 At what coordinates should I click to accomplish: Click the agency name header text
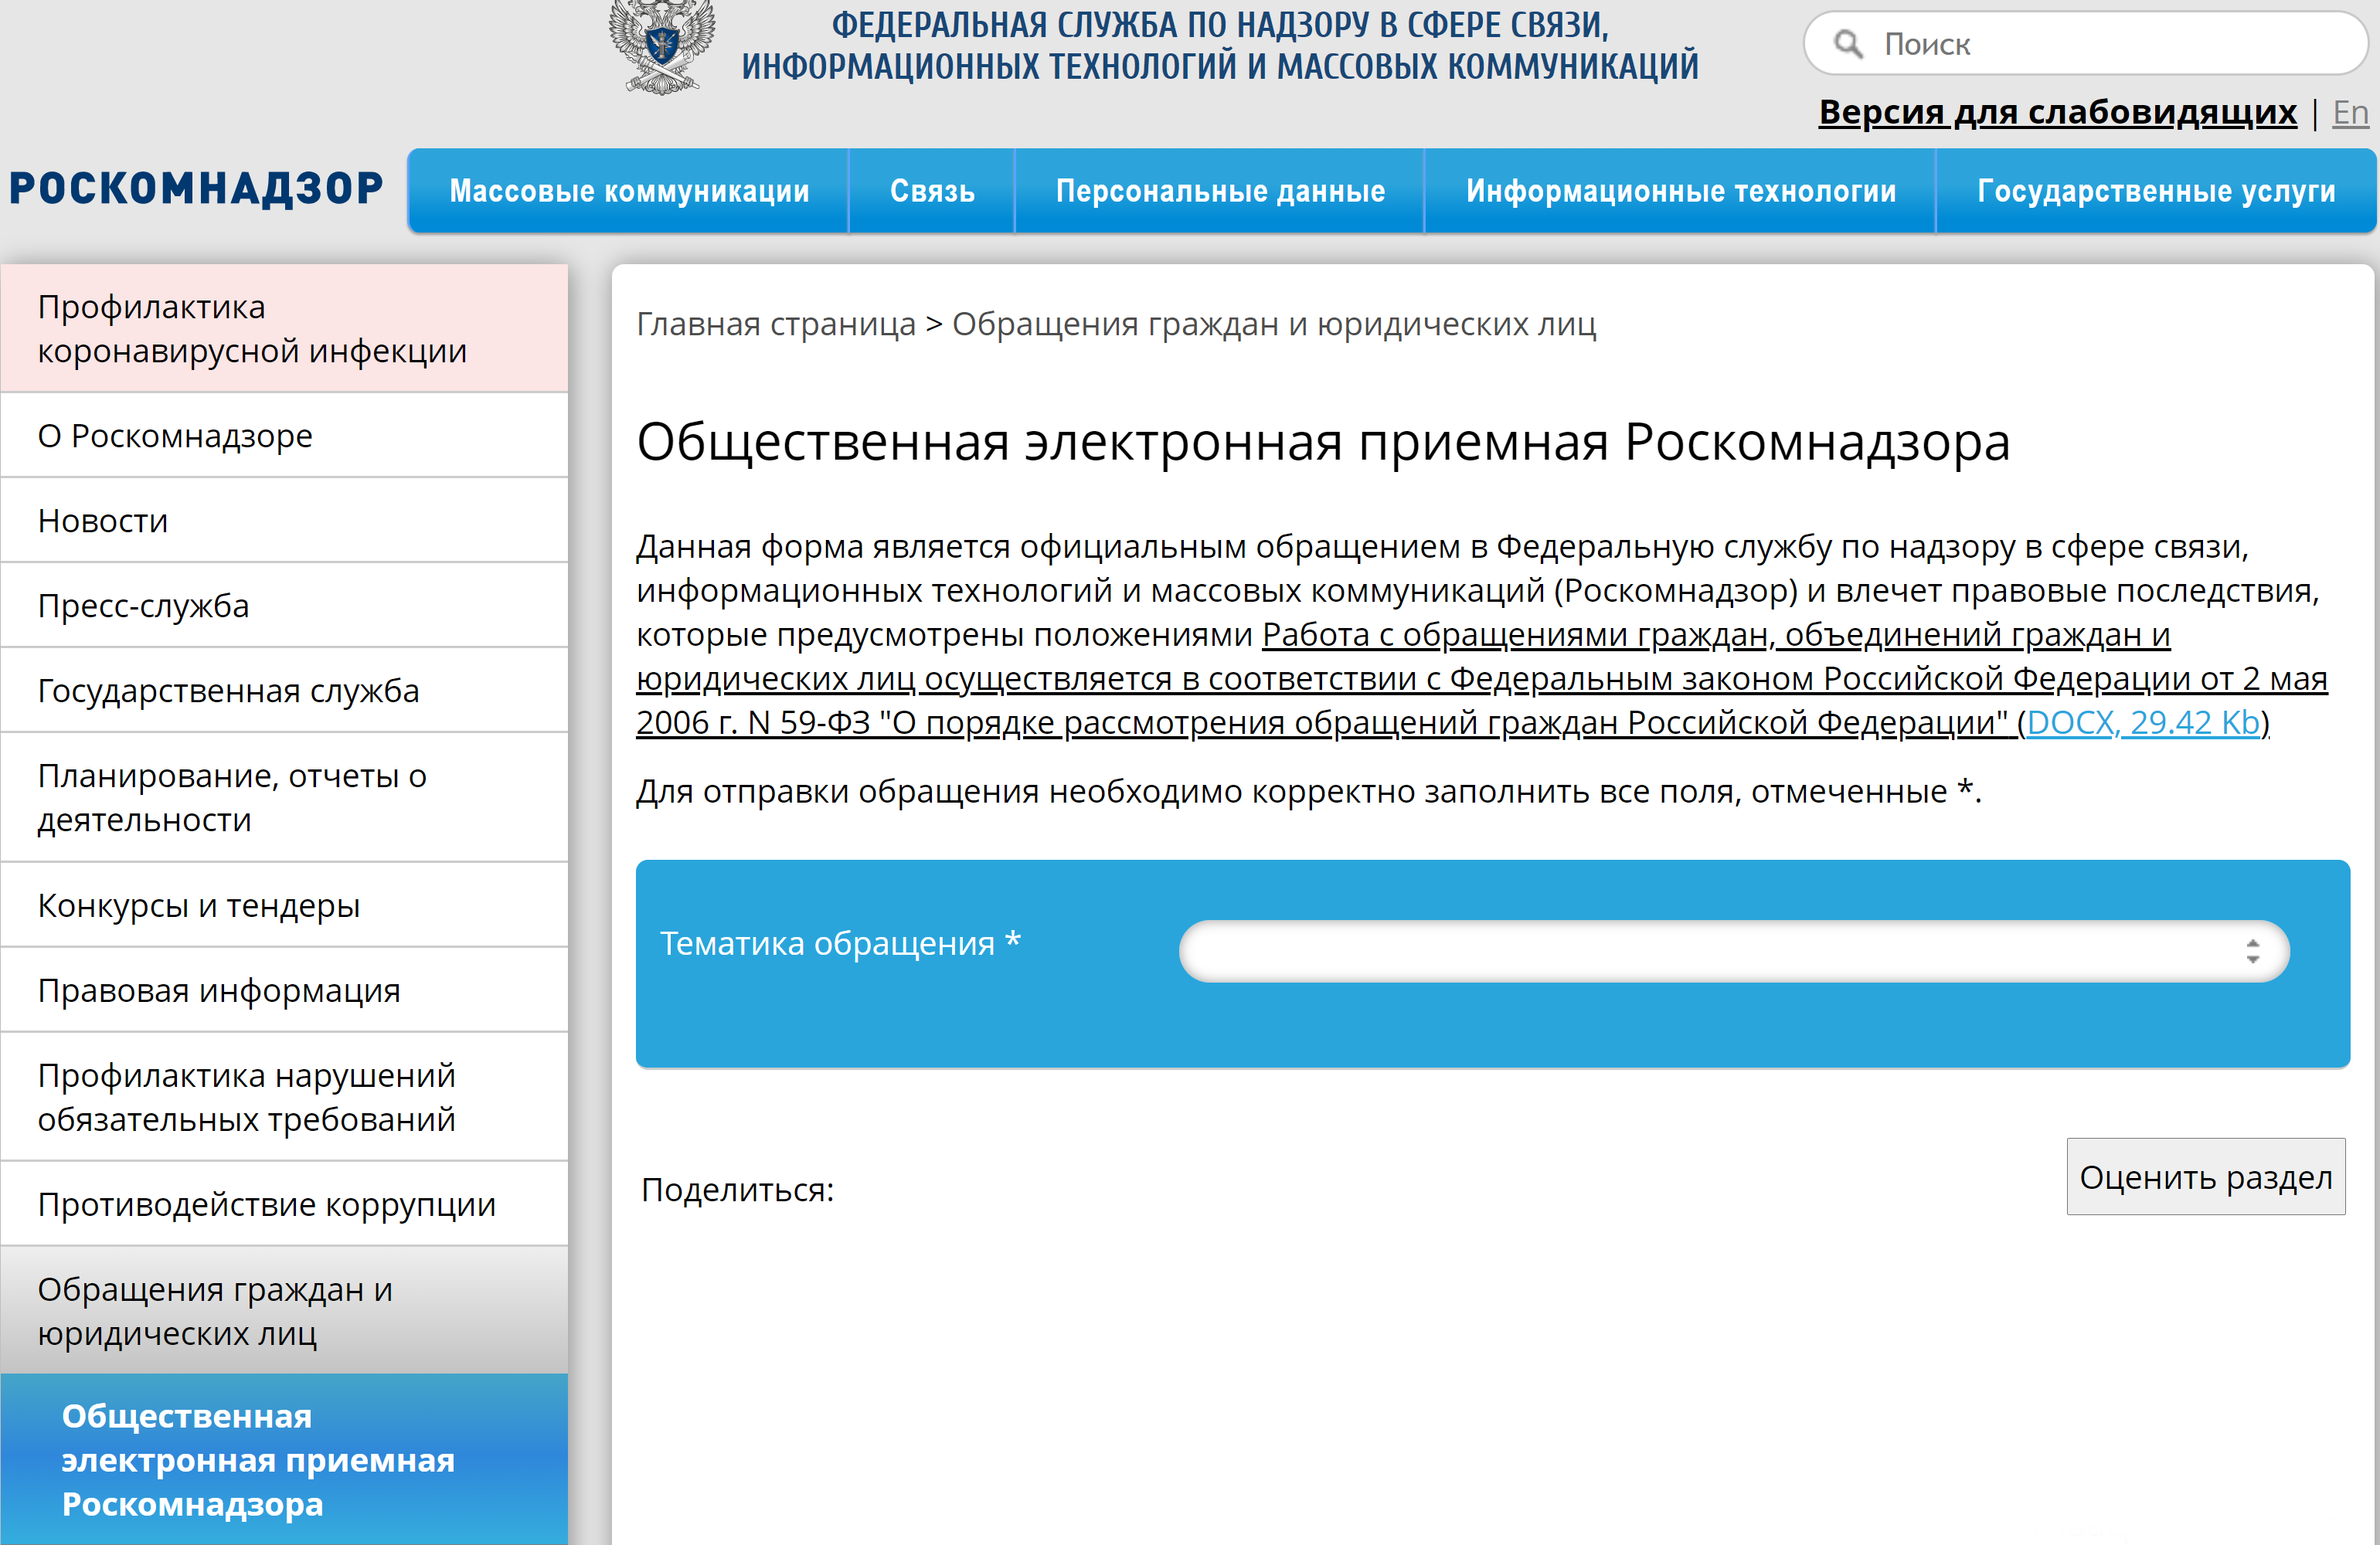[x=1220, y=45]
